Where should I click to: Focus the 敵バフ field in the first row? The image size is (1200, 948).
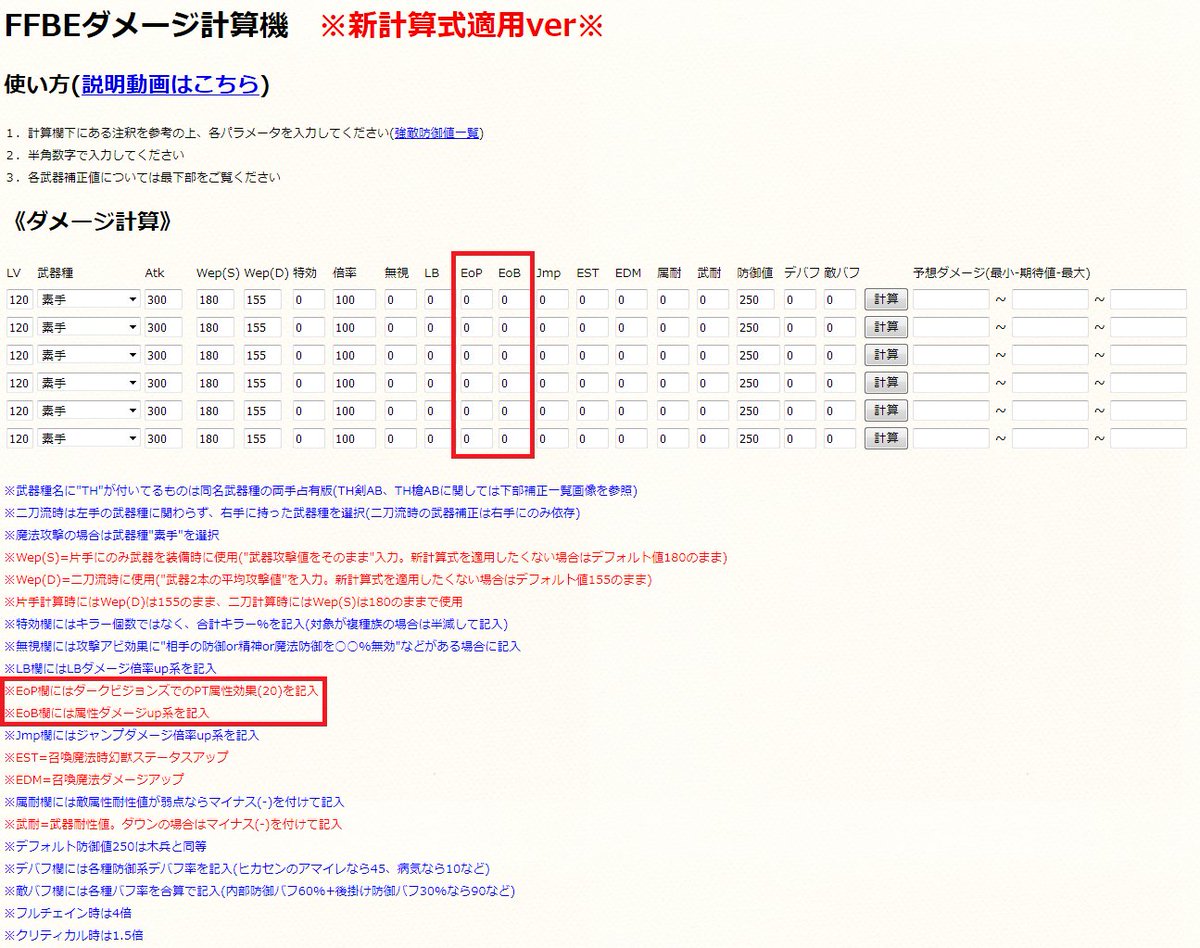click(839, 299)
